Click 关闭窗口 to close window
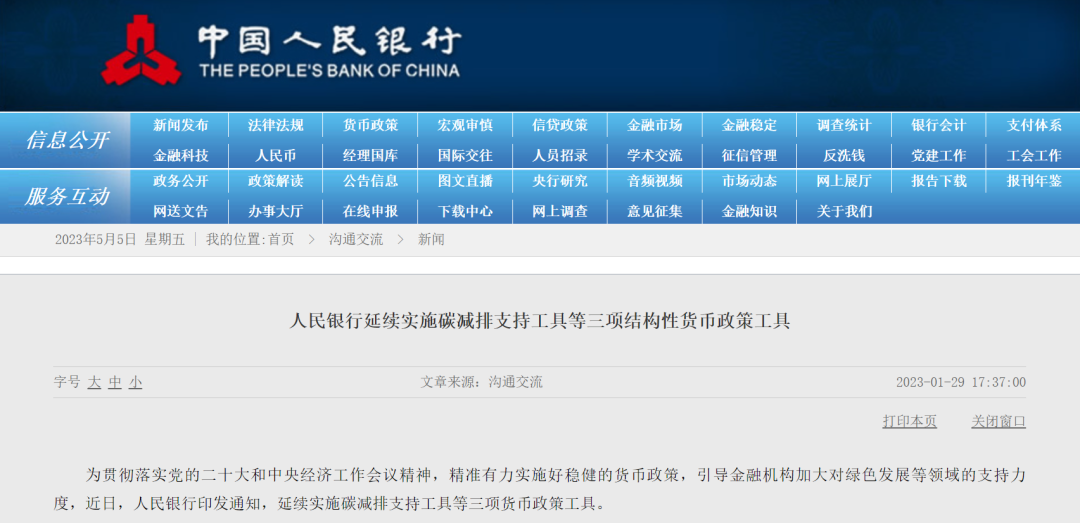This screenshot has height=523, width=1080. pos(999,421)
